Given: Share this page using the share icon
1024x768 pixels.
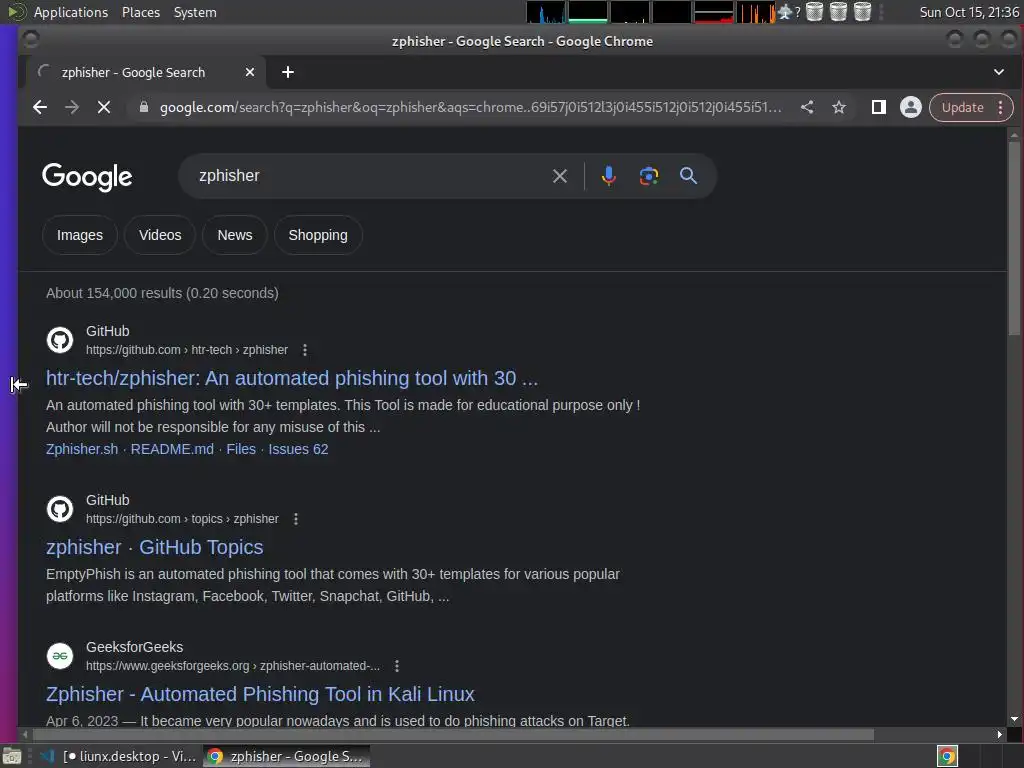Looking at the screenshot, I should coord(807,107).
